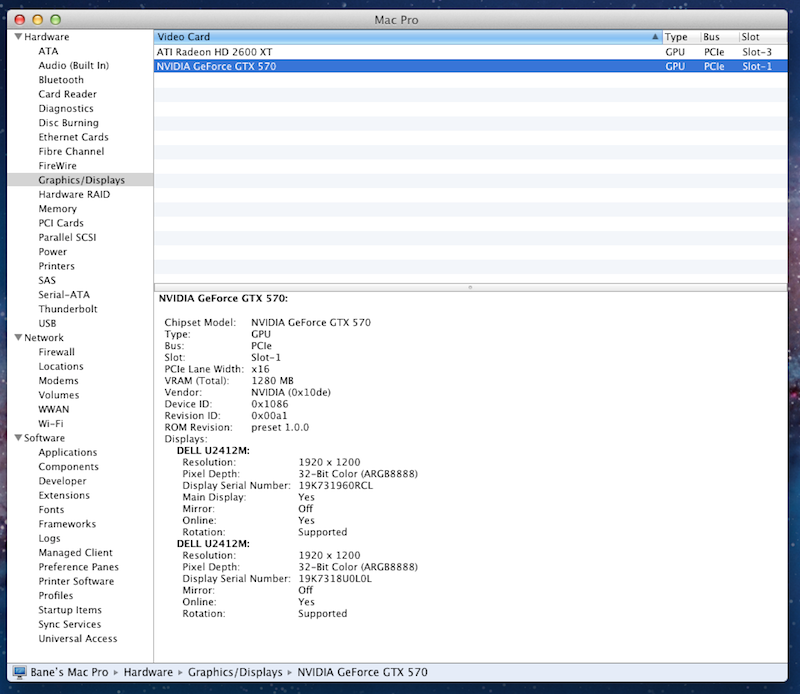800x694 pixels.
Task: Open Developer under Software
Action: [x=62, y=480]
